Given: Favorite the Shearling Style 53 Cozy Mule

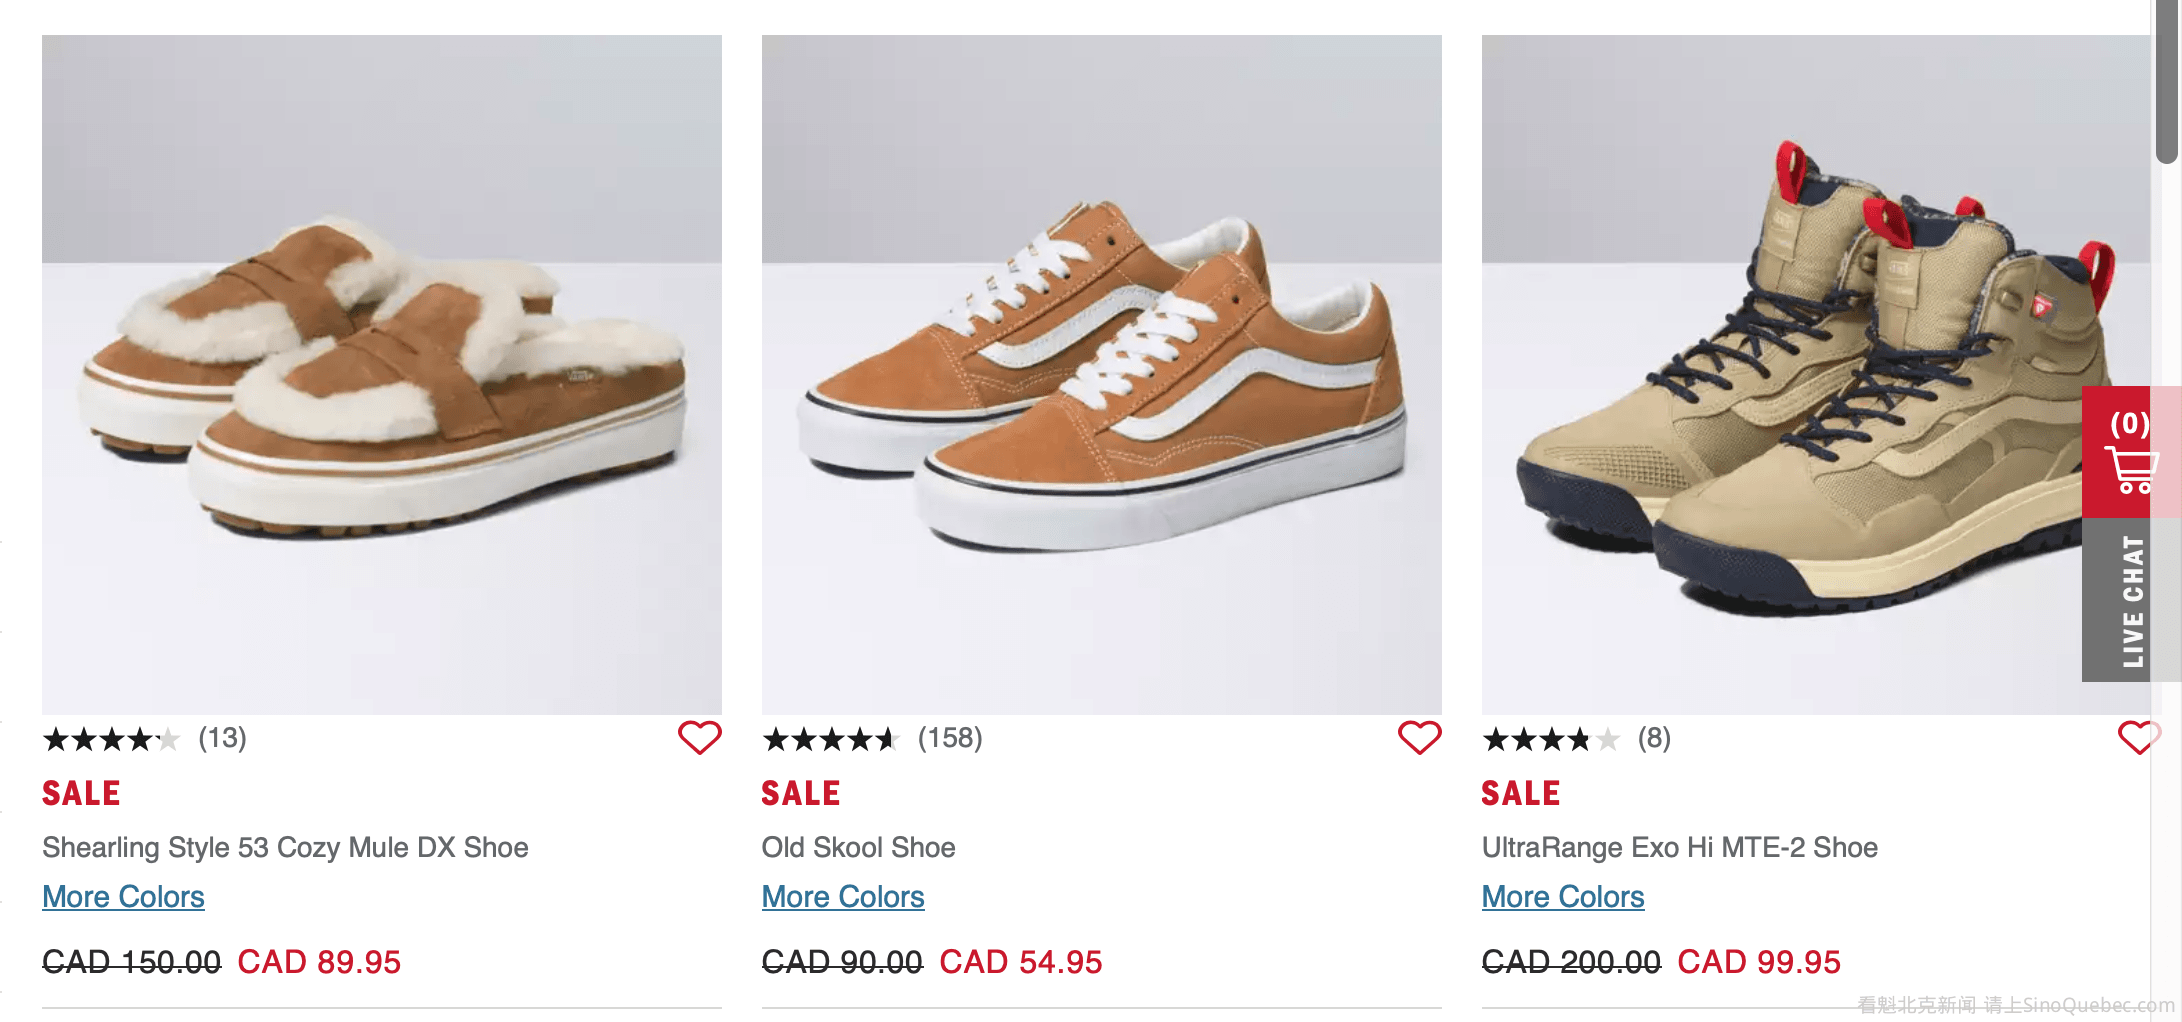Looking at the screenshot, I should pyautogui.click(x=699, y=738).
